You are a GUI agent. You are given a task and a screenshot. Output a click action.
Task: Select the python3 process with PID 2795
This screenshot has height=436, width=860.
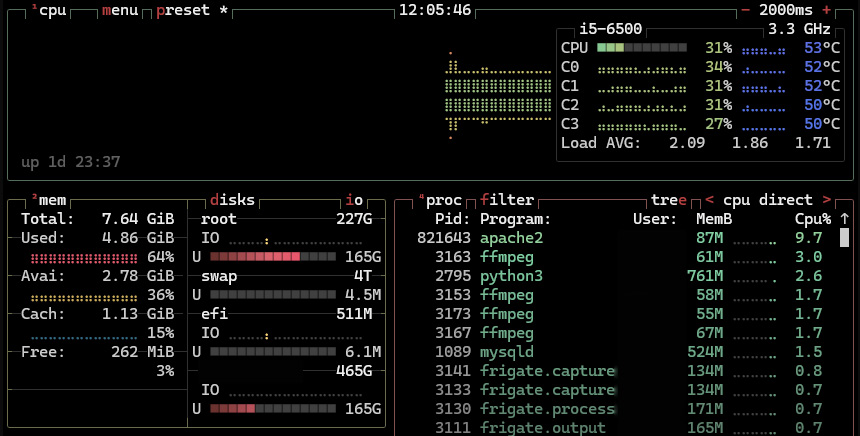[511, 276]
